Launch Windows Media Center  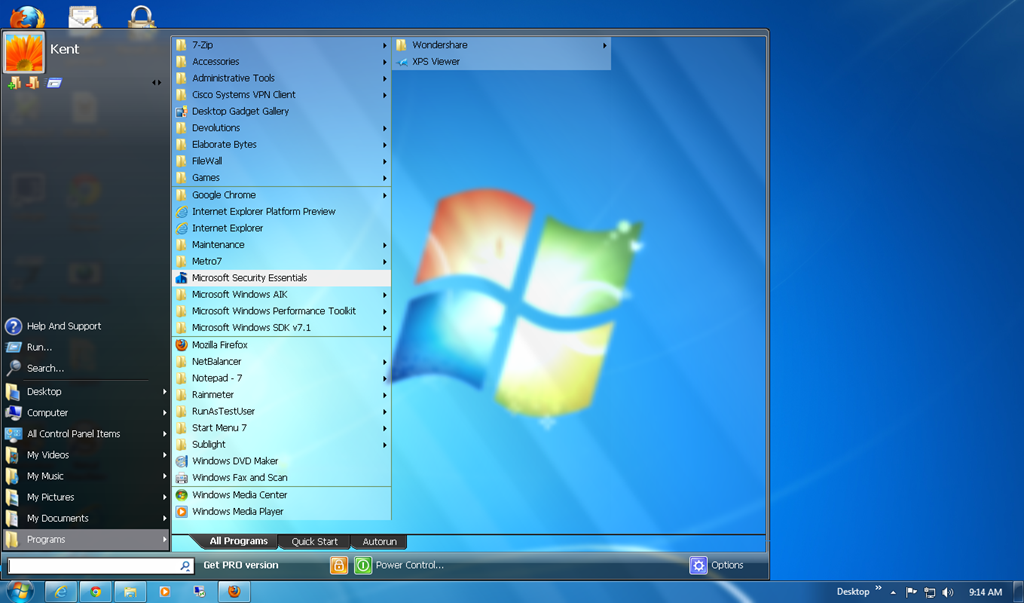click(281, 495)
